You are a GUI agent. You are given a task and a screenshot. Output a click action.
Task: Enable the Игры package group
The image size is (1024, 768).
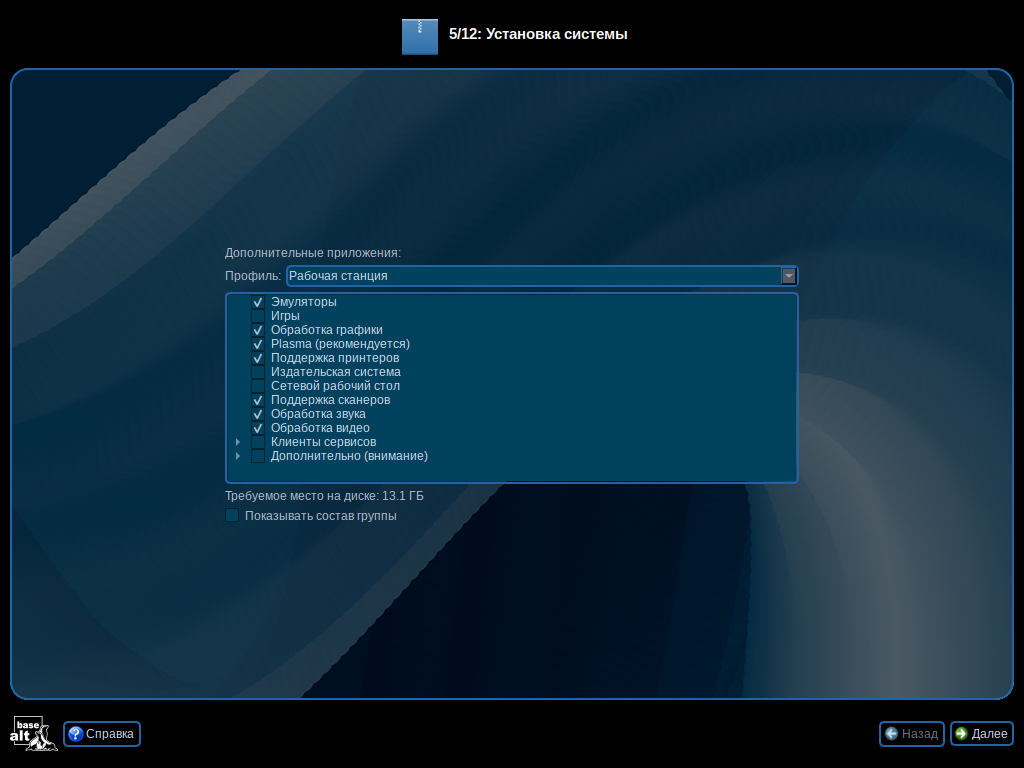pos(258,315)
